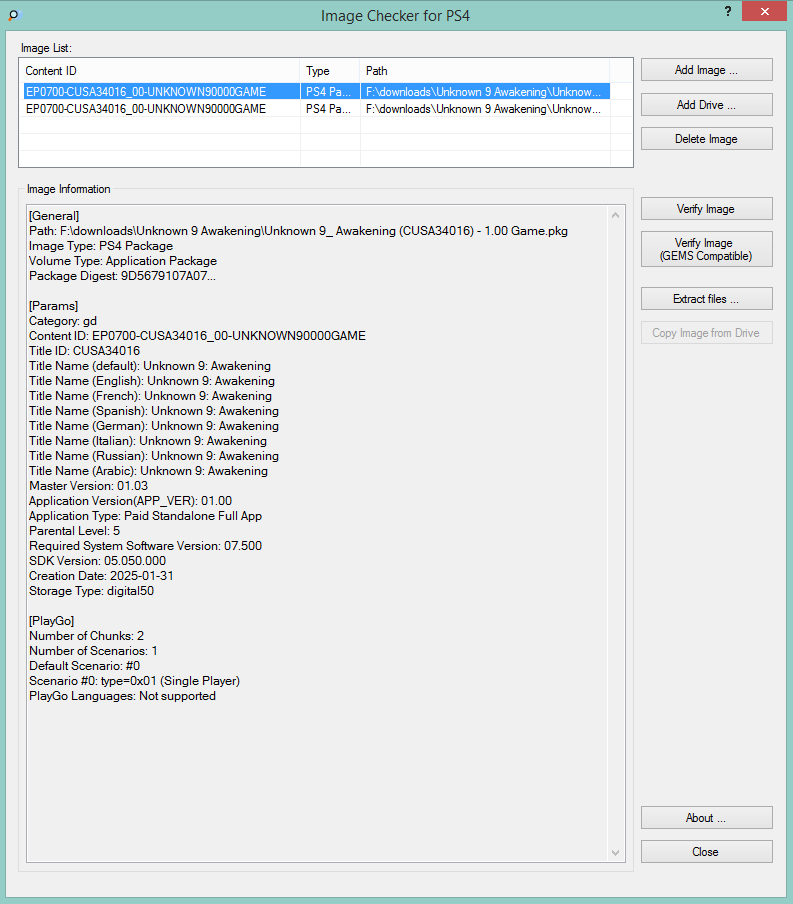Click the Package Digest line
Screen dimensions: 793x904
point(122,276)
